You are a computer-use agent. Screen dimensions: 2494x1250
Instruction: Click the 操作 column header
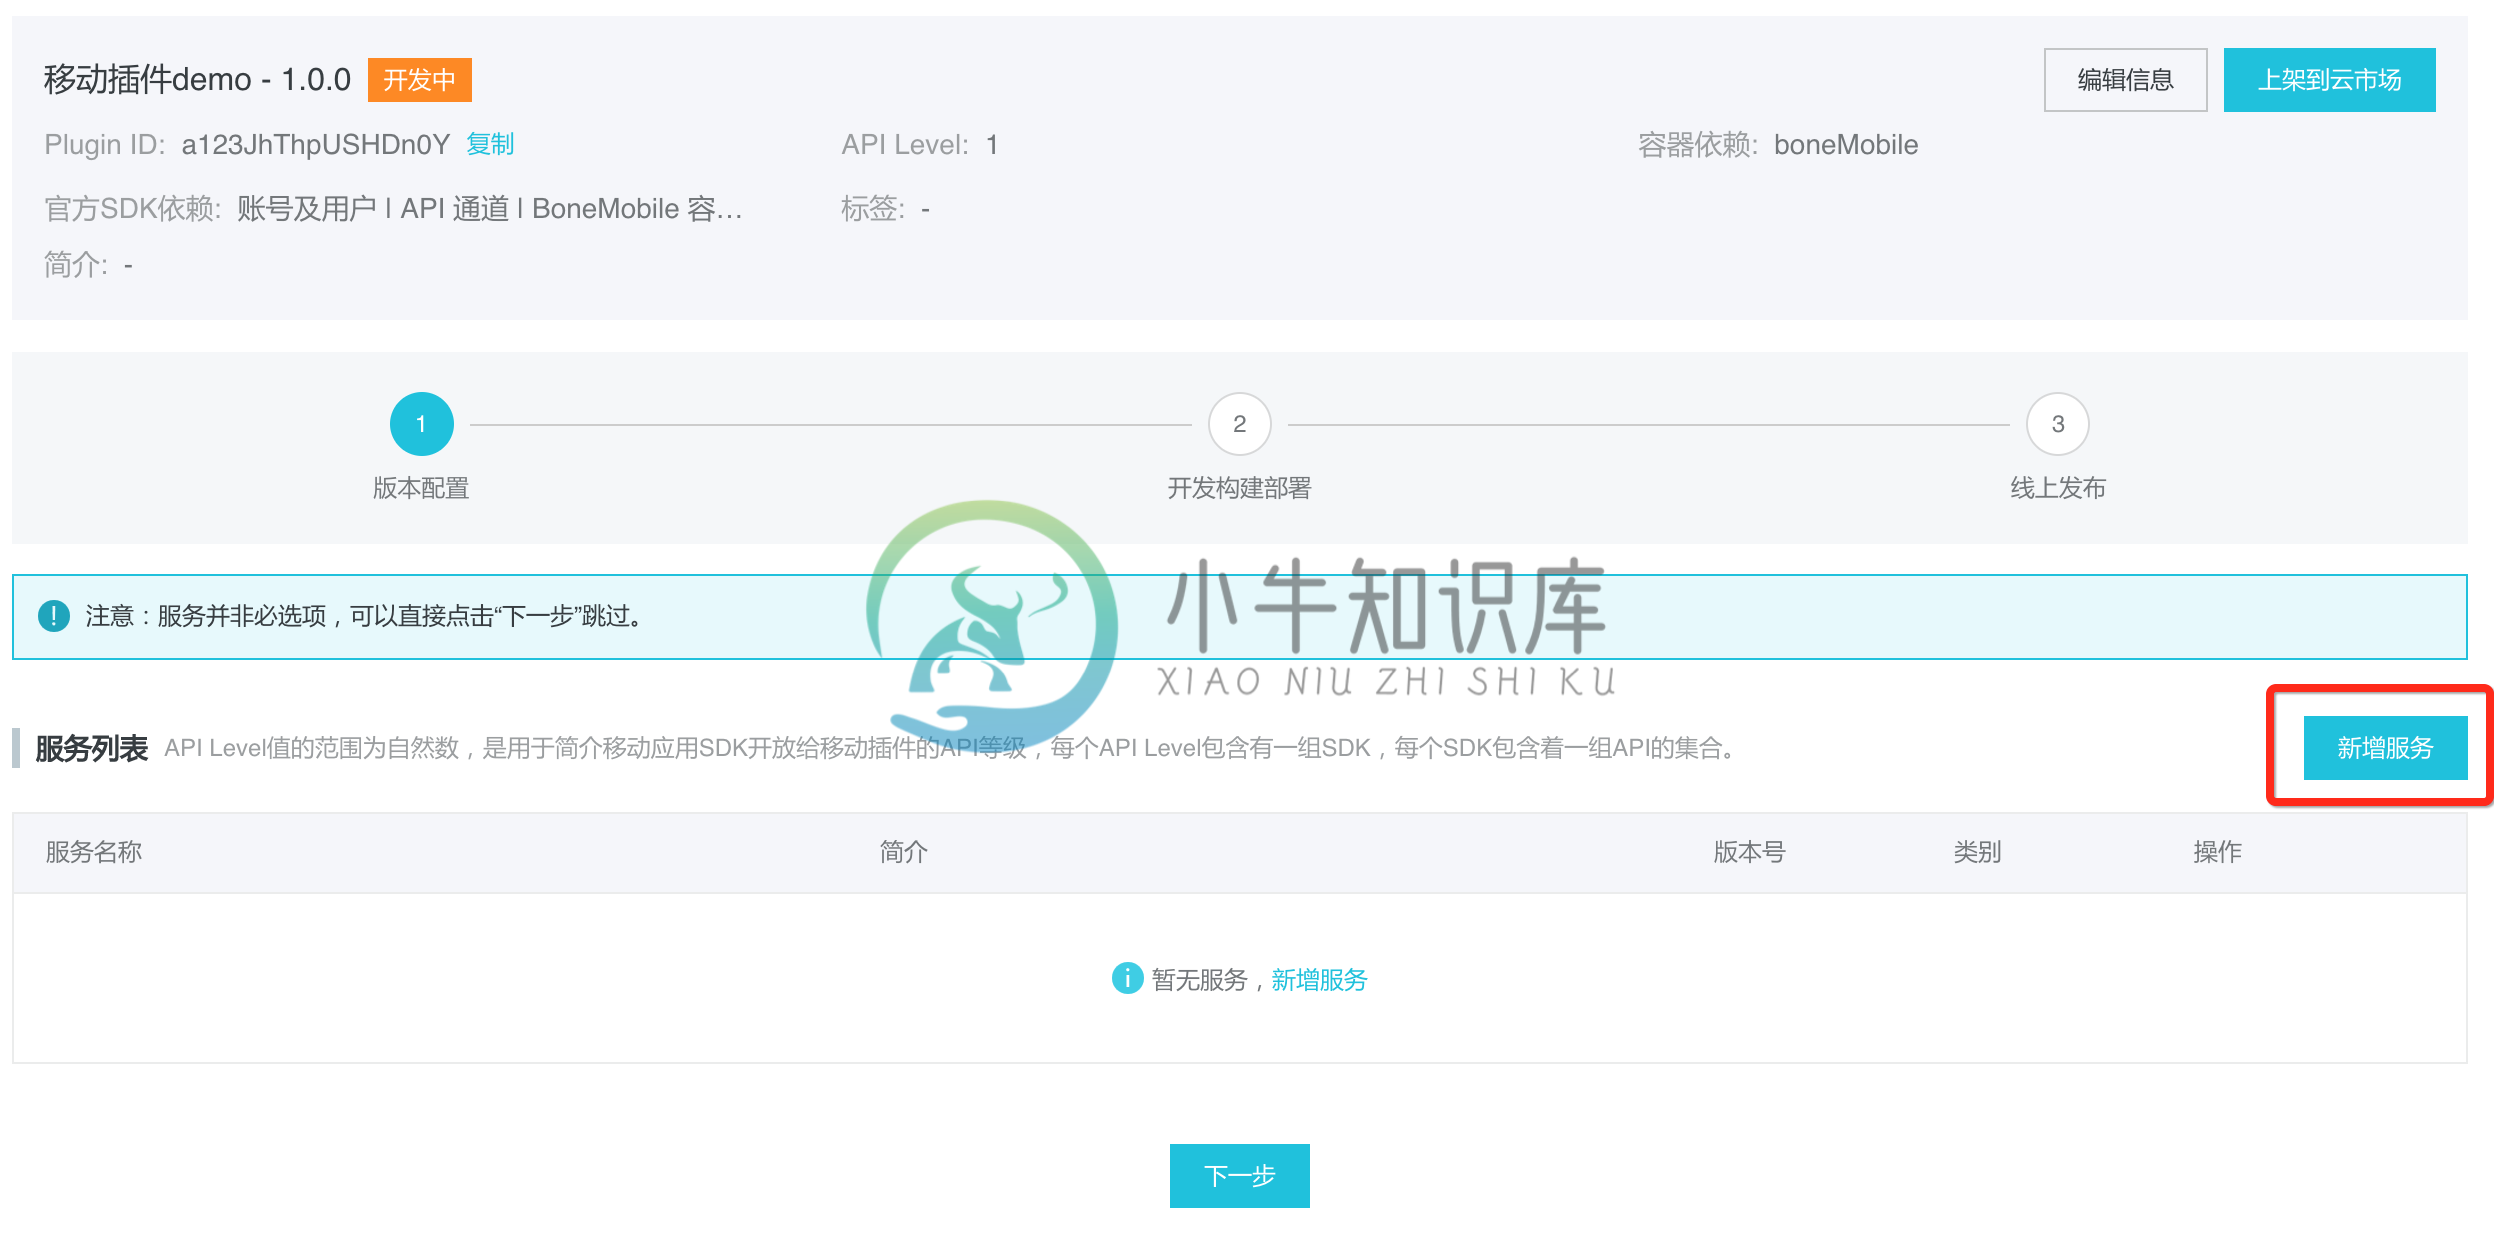pyautogui.click(x=2217, y=852)
